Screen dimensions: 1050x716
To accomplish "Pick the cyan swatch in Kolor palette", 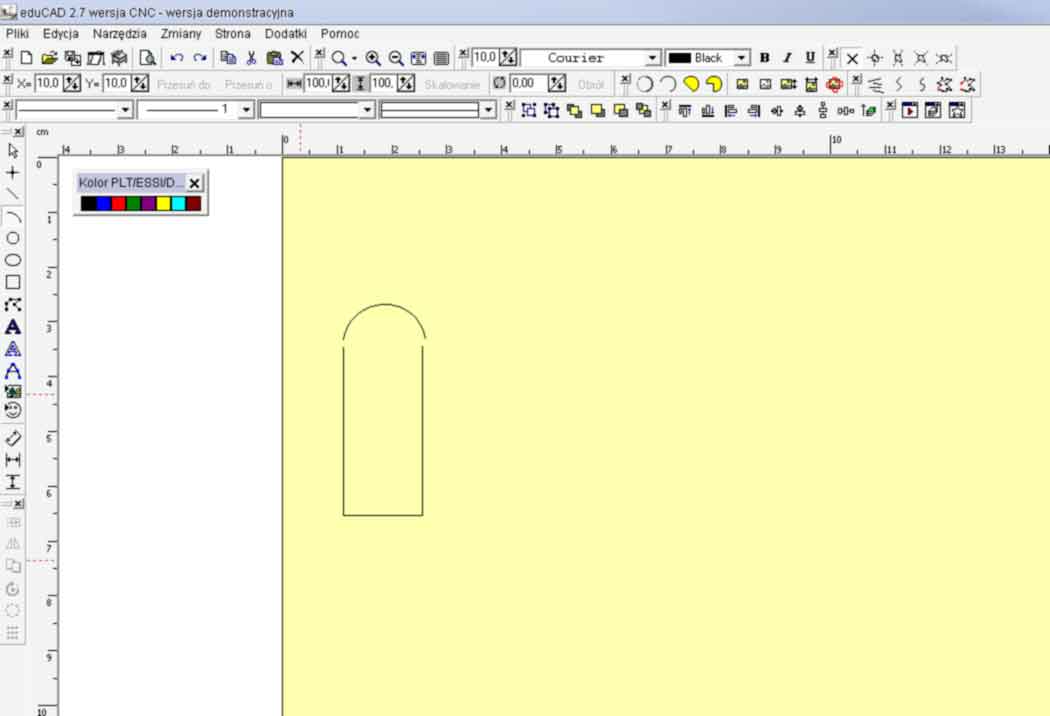I will click(x=179, y=203).
